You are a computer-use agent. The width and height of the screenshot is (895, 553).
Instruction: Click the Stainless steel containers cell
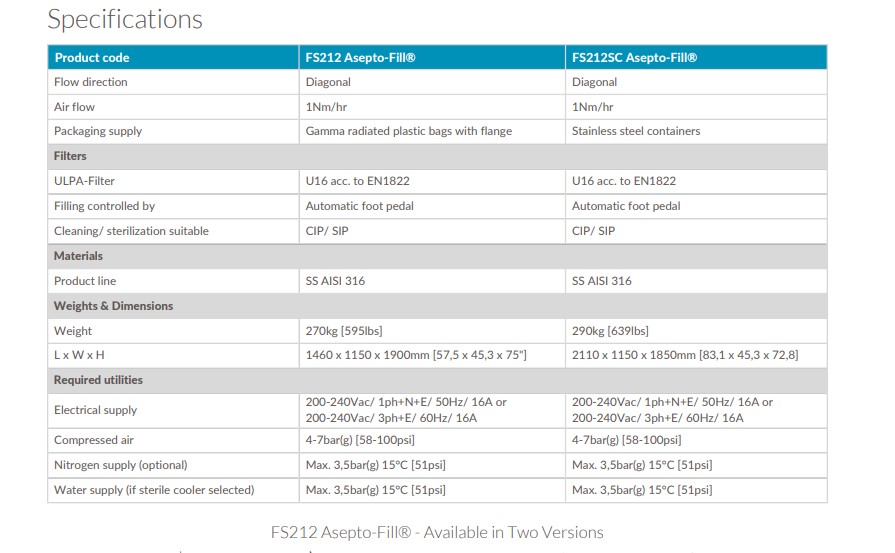(x=636, y=131)
